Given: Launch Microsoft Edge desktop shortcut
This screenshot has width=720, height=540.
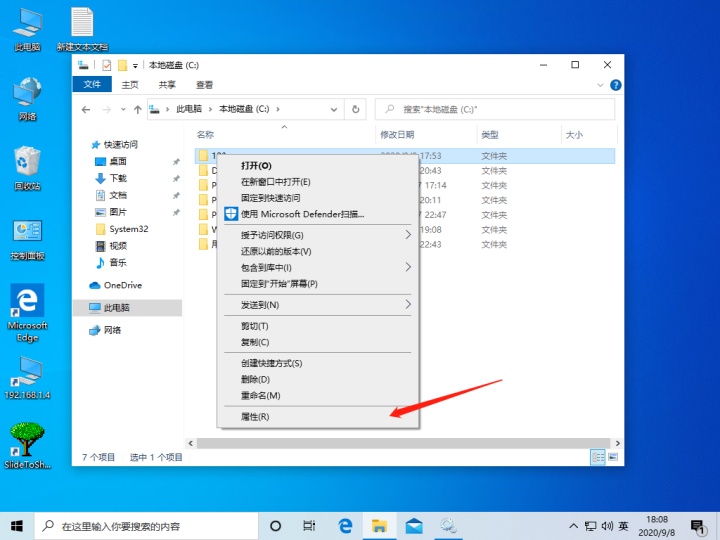Looking at the screenshot, I should point(28,313).
